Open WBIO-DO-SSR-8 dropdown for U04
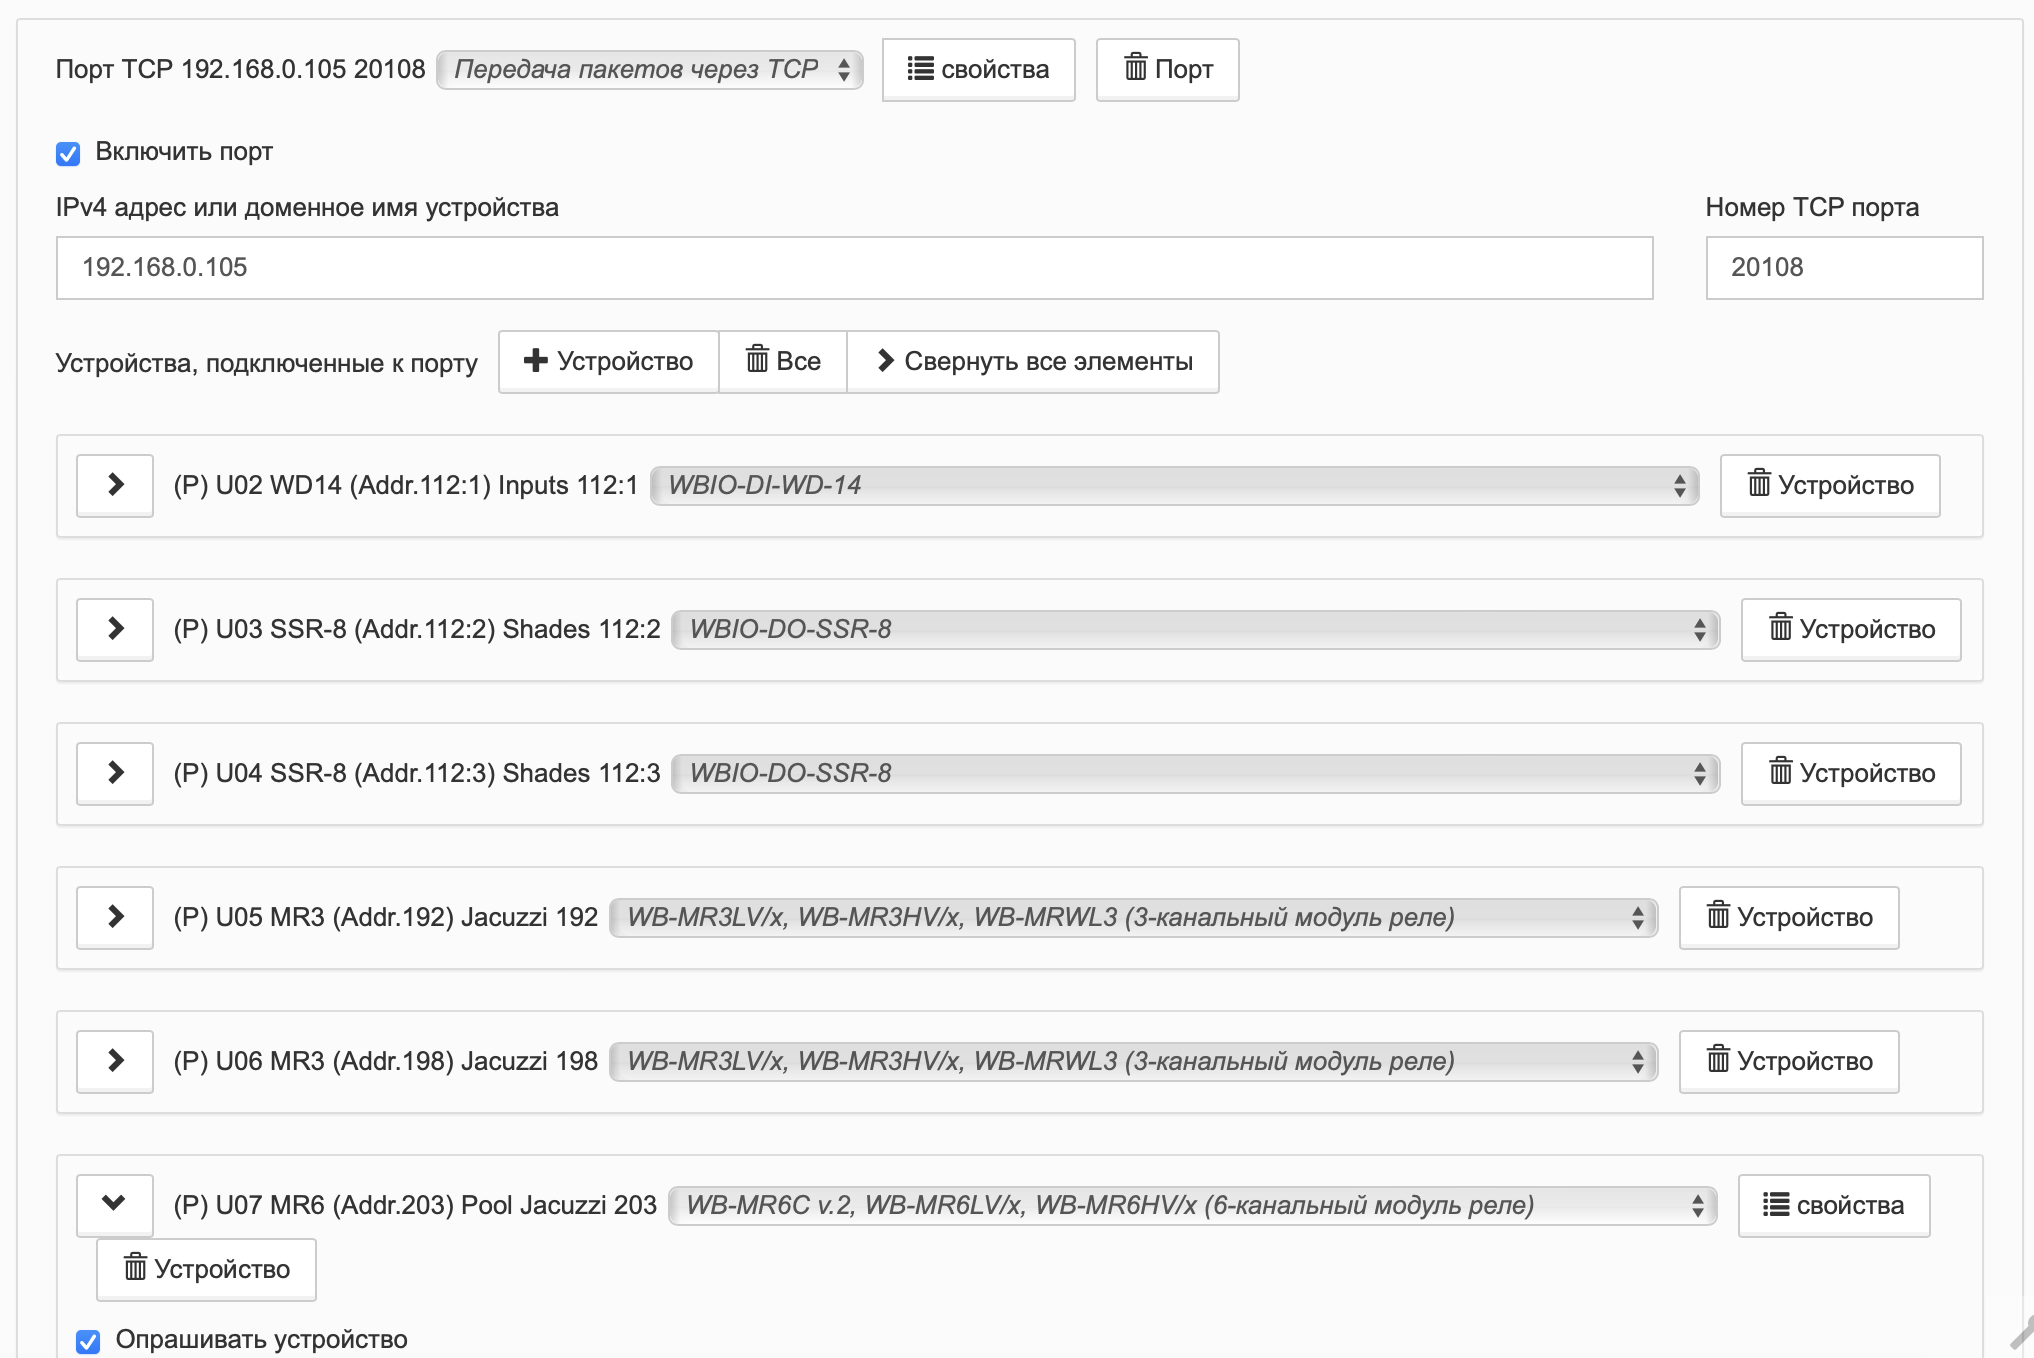The image size is (2034, 1358). [1196, 773]
